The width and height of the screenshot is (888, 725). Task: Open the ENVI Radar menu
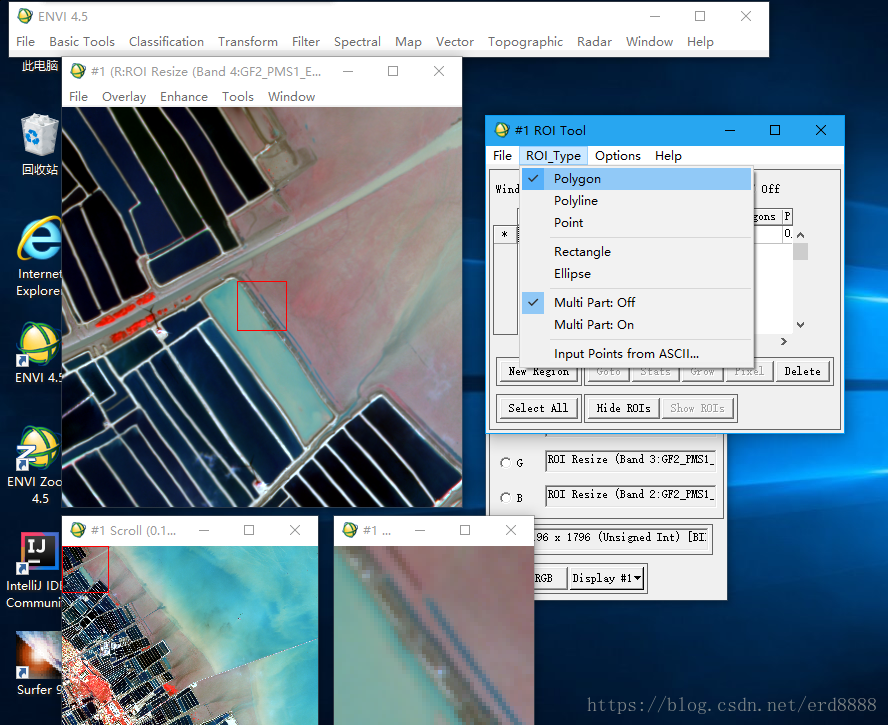click(x=595, y=42)
